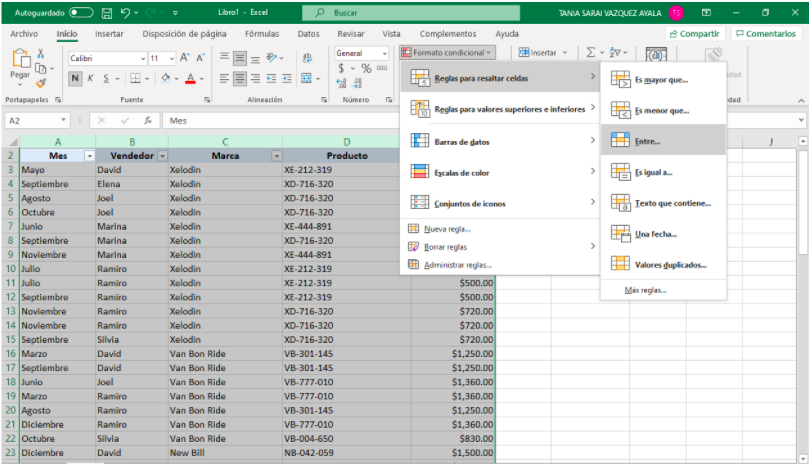Click the orientation text angle icon
The height and width of the screenshot is (464, 811).
272,57
